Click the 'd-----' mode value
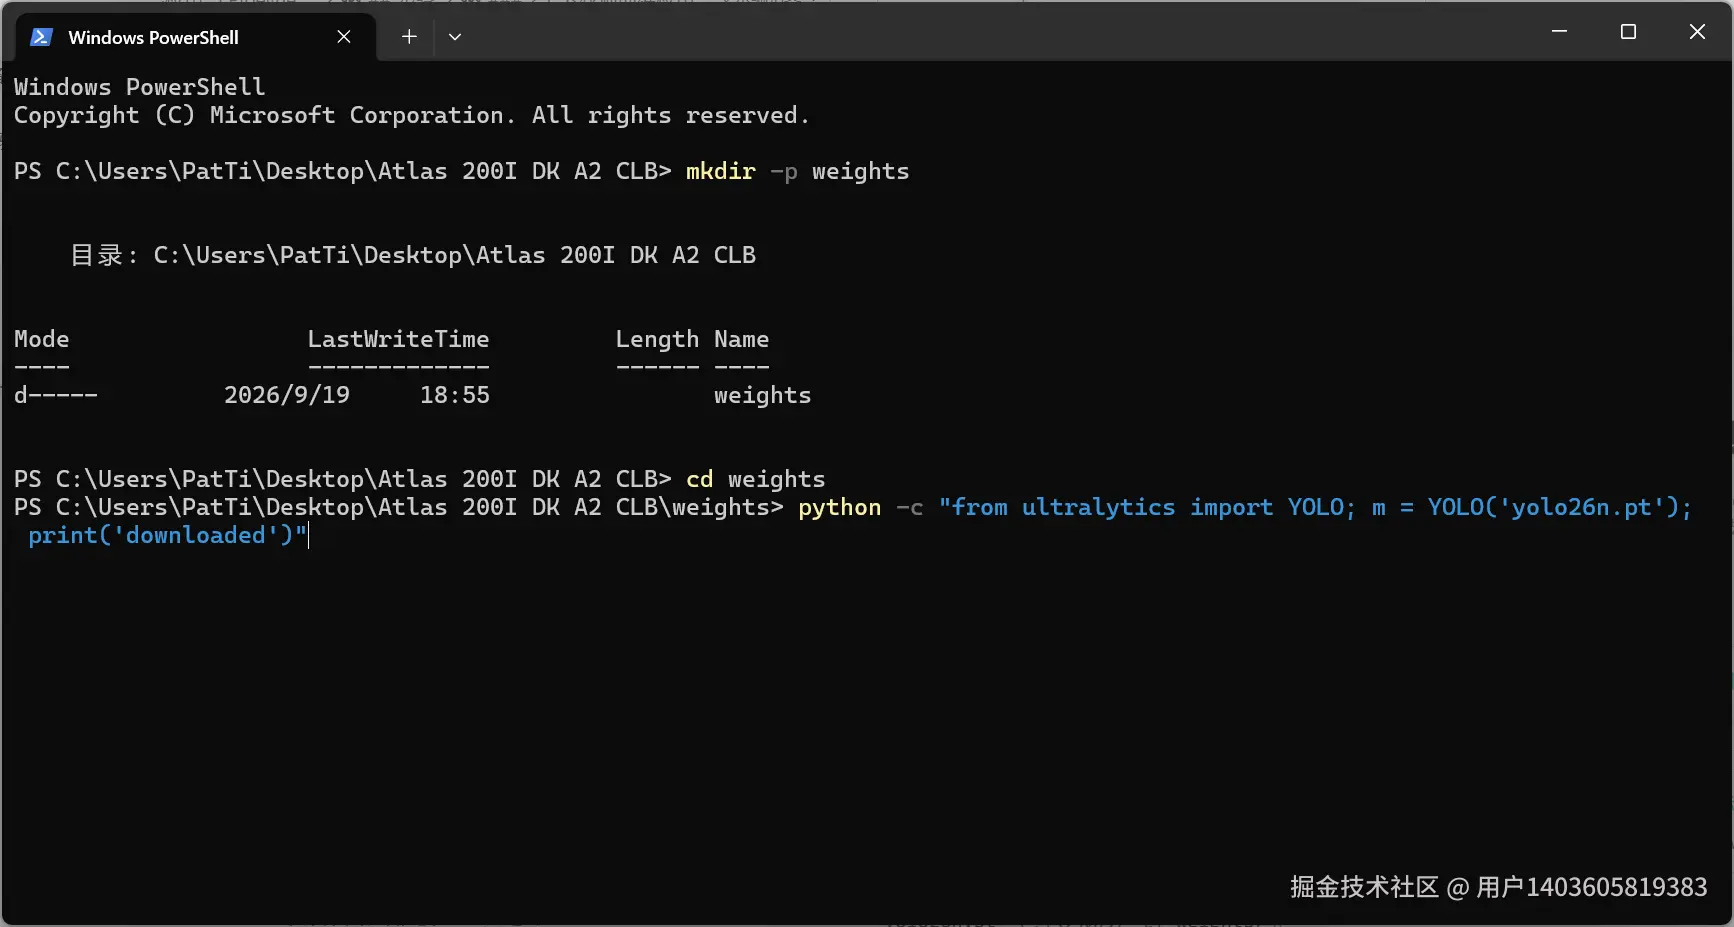1734x927 pixels. [56, 395]
